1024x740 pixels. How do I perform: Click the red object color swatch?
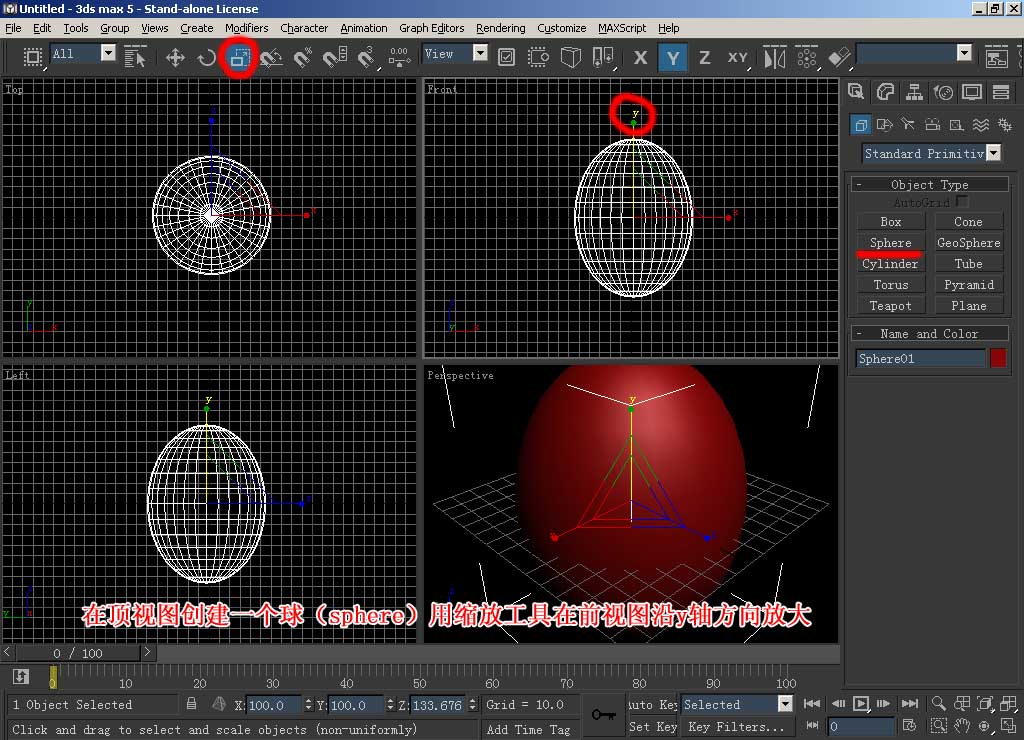998,358
